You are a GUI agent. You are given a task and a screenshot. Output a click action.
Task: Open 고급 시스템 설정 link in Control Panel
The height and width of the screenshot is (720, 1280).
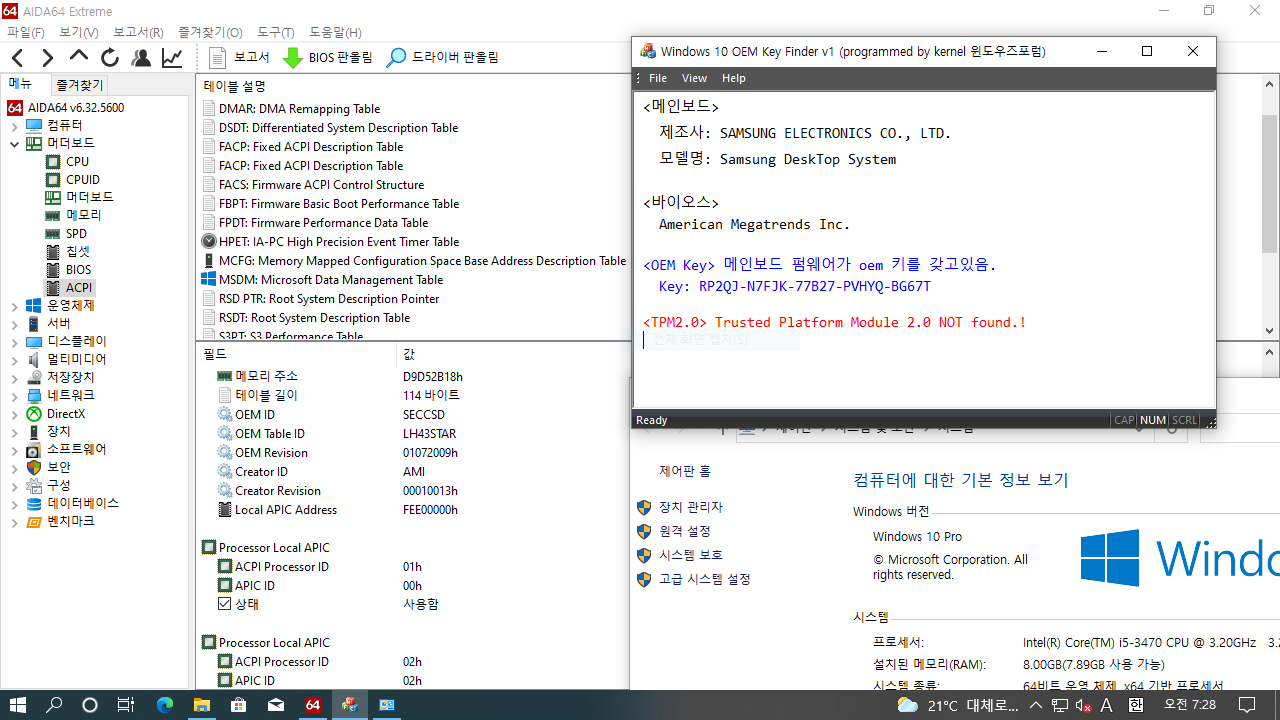click(x=704, y=579)
